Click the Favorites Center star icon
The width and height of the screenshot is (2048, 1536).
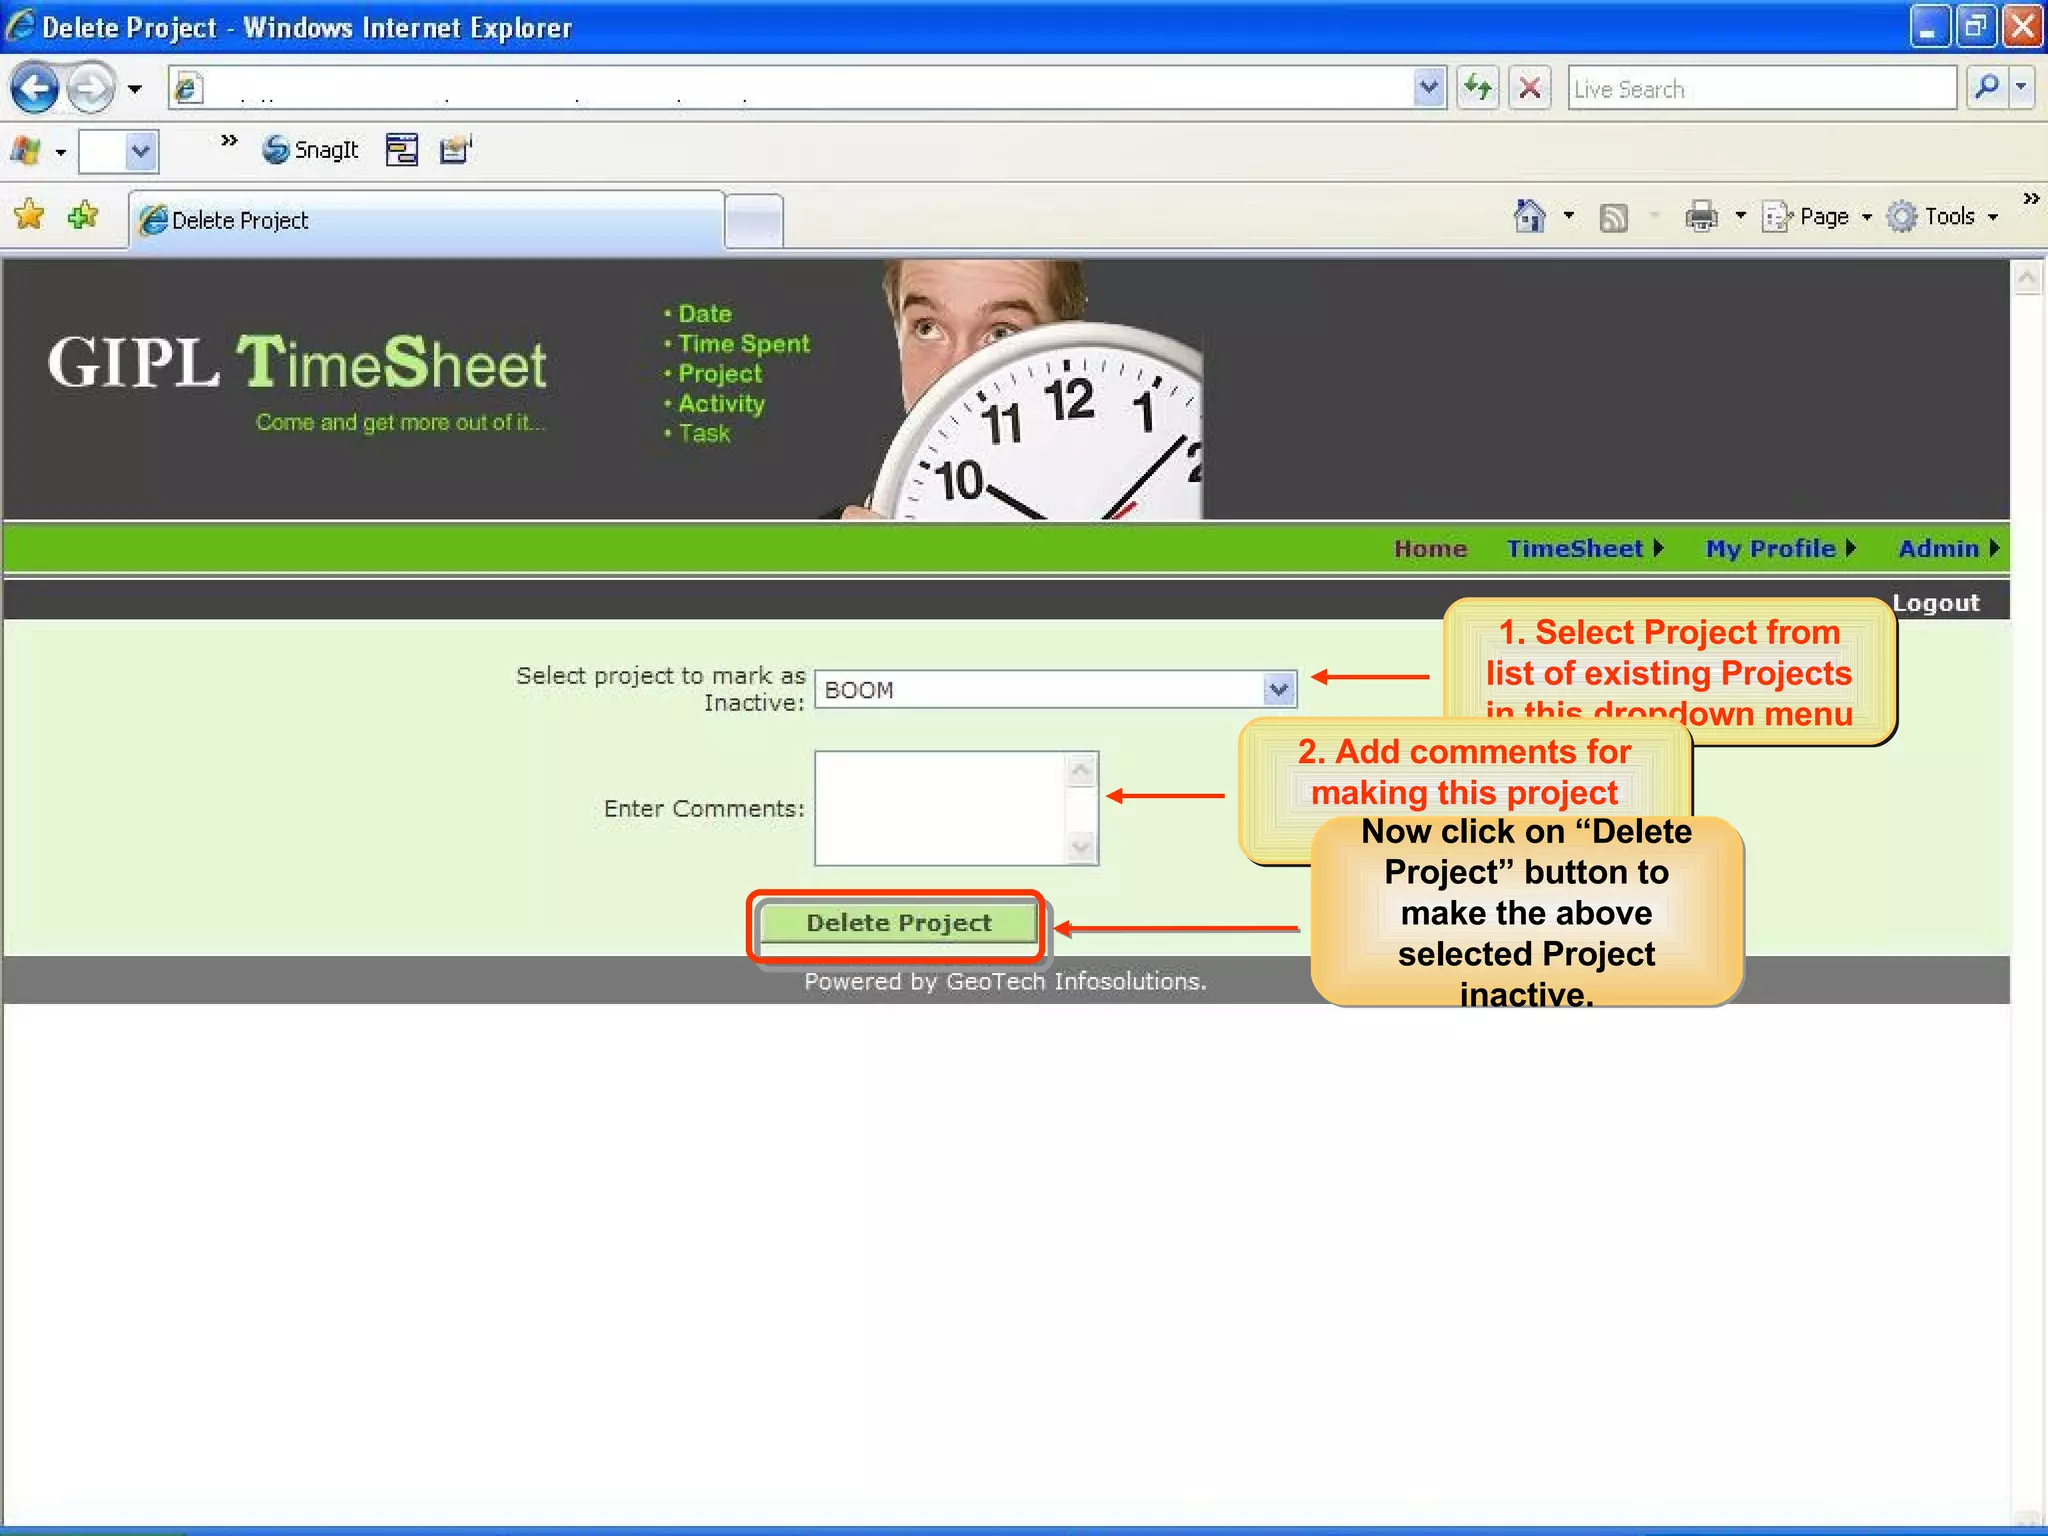tap(30, 216)
